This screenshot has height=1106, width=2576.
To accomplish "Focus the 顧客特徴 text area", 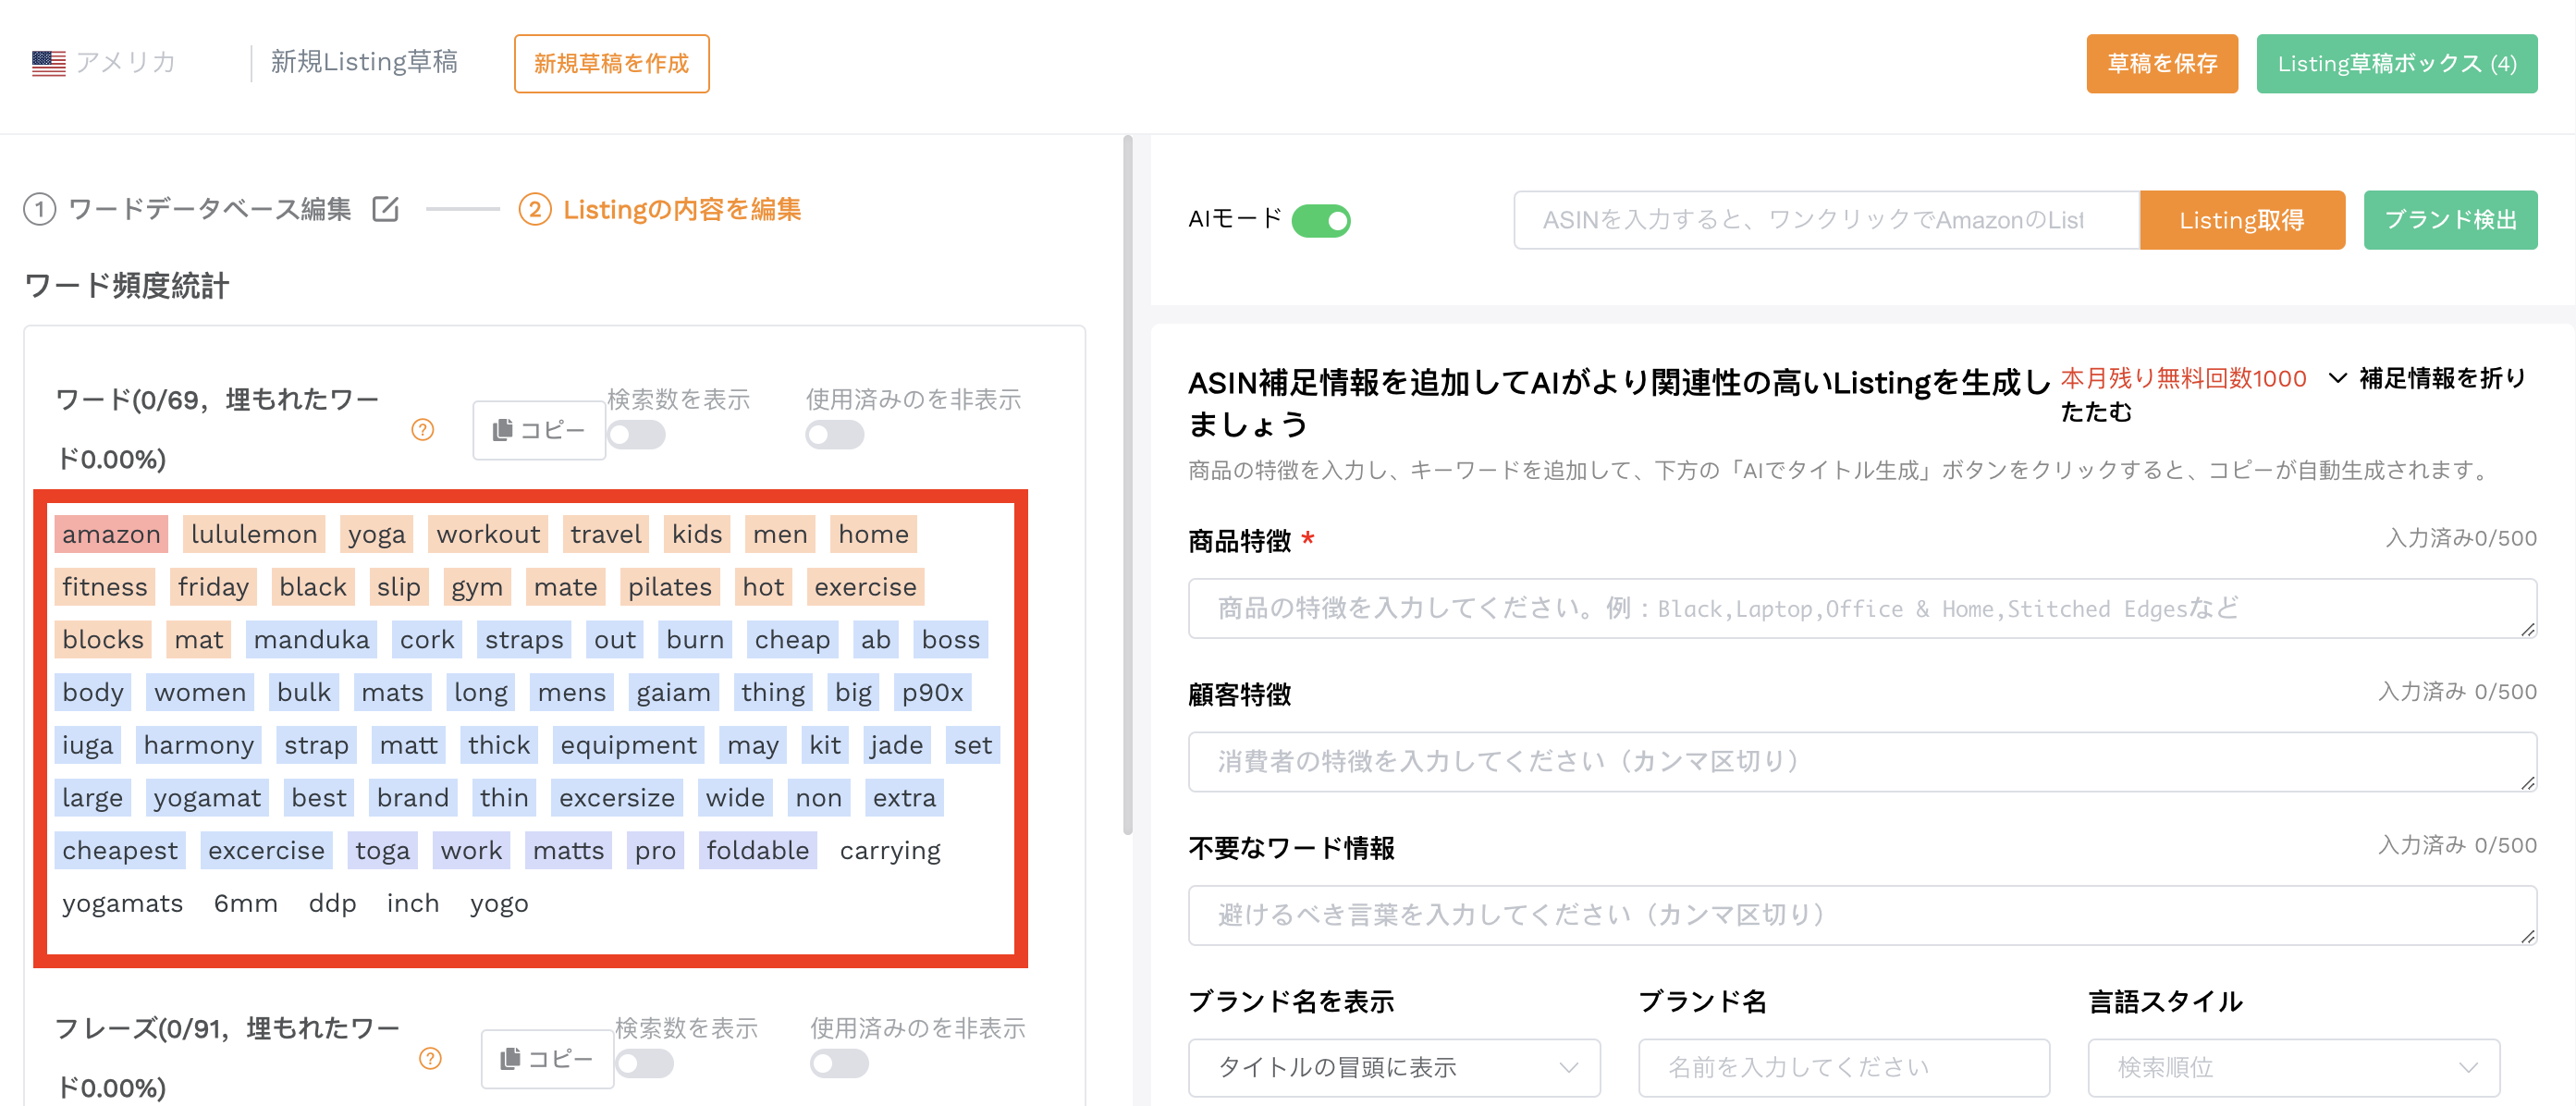I will (x=1862, y=762).
